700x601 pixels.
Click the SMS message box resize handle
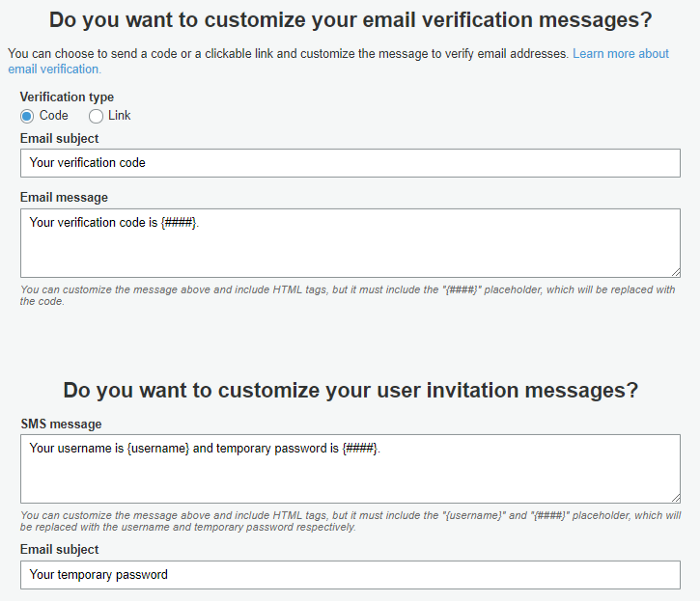point(675,497)
